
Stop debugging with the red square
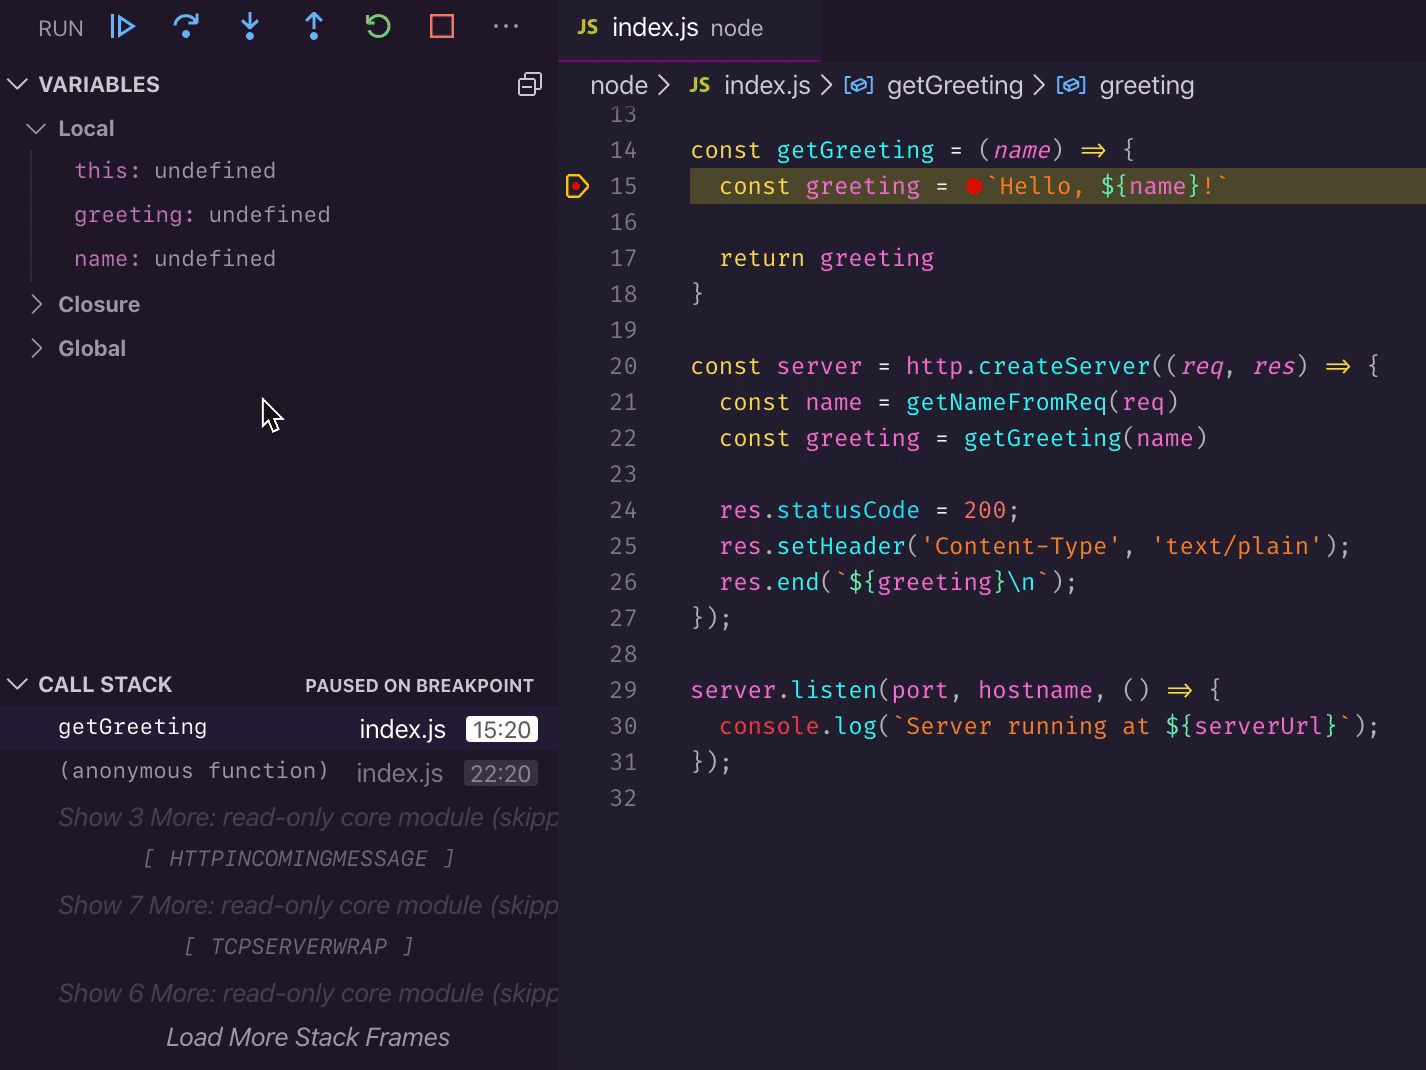click(442, 27)
